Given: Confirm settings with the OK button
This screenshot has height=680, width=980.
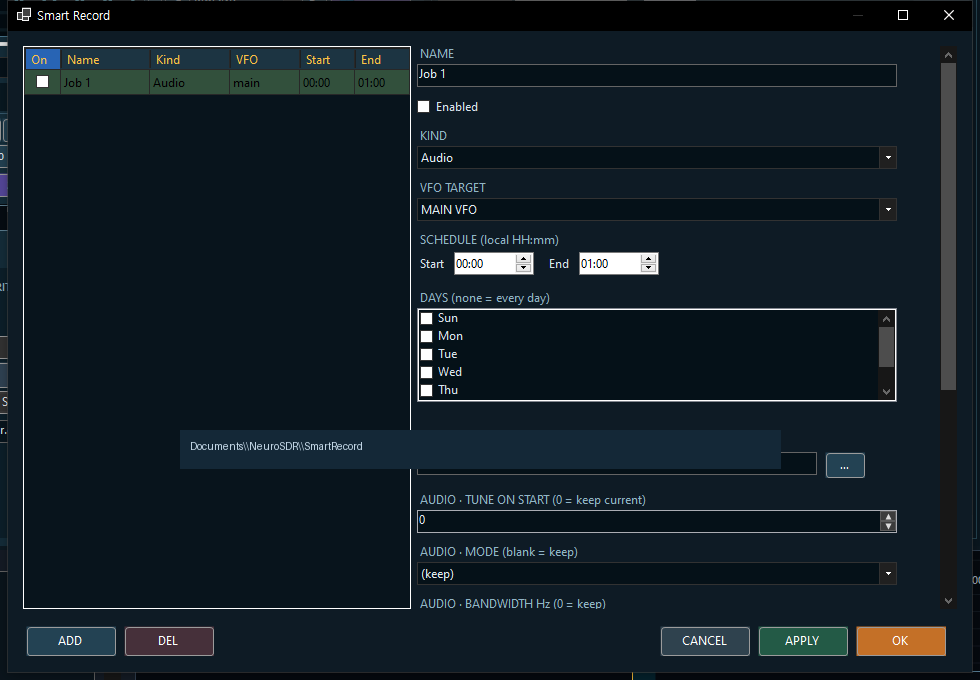Looking at the screenshot, I should pos(901,641).
